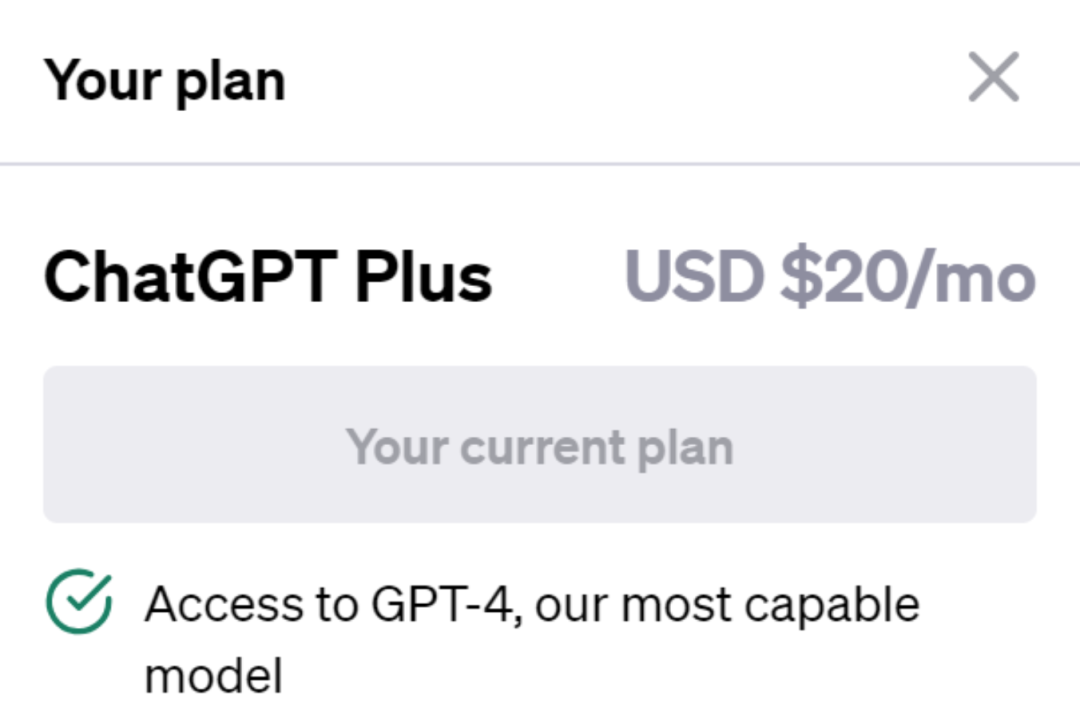Viewport: 1080px width, 719px height.
Task: Click the Access to GPT-4 feature text
Action: pyautogui.click(x=531, y=606)
